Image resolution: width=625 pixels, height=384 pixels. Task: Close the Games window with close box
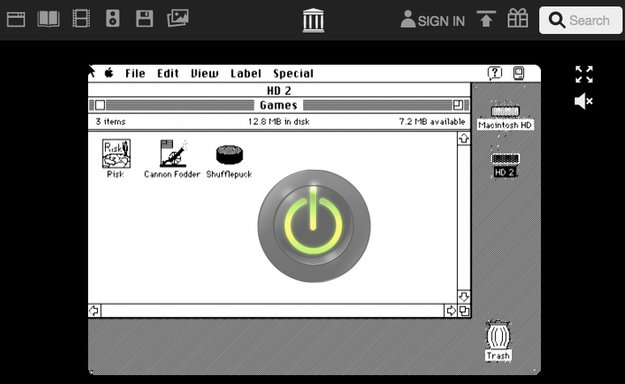[x=100, y=105]
